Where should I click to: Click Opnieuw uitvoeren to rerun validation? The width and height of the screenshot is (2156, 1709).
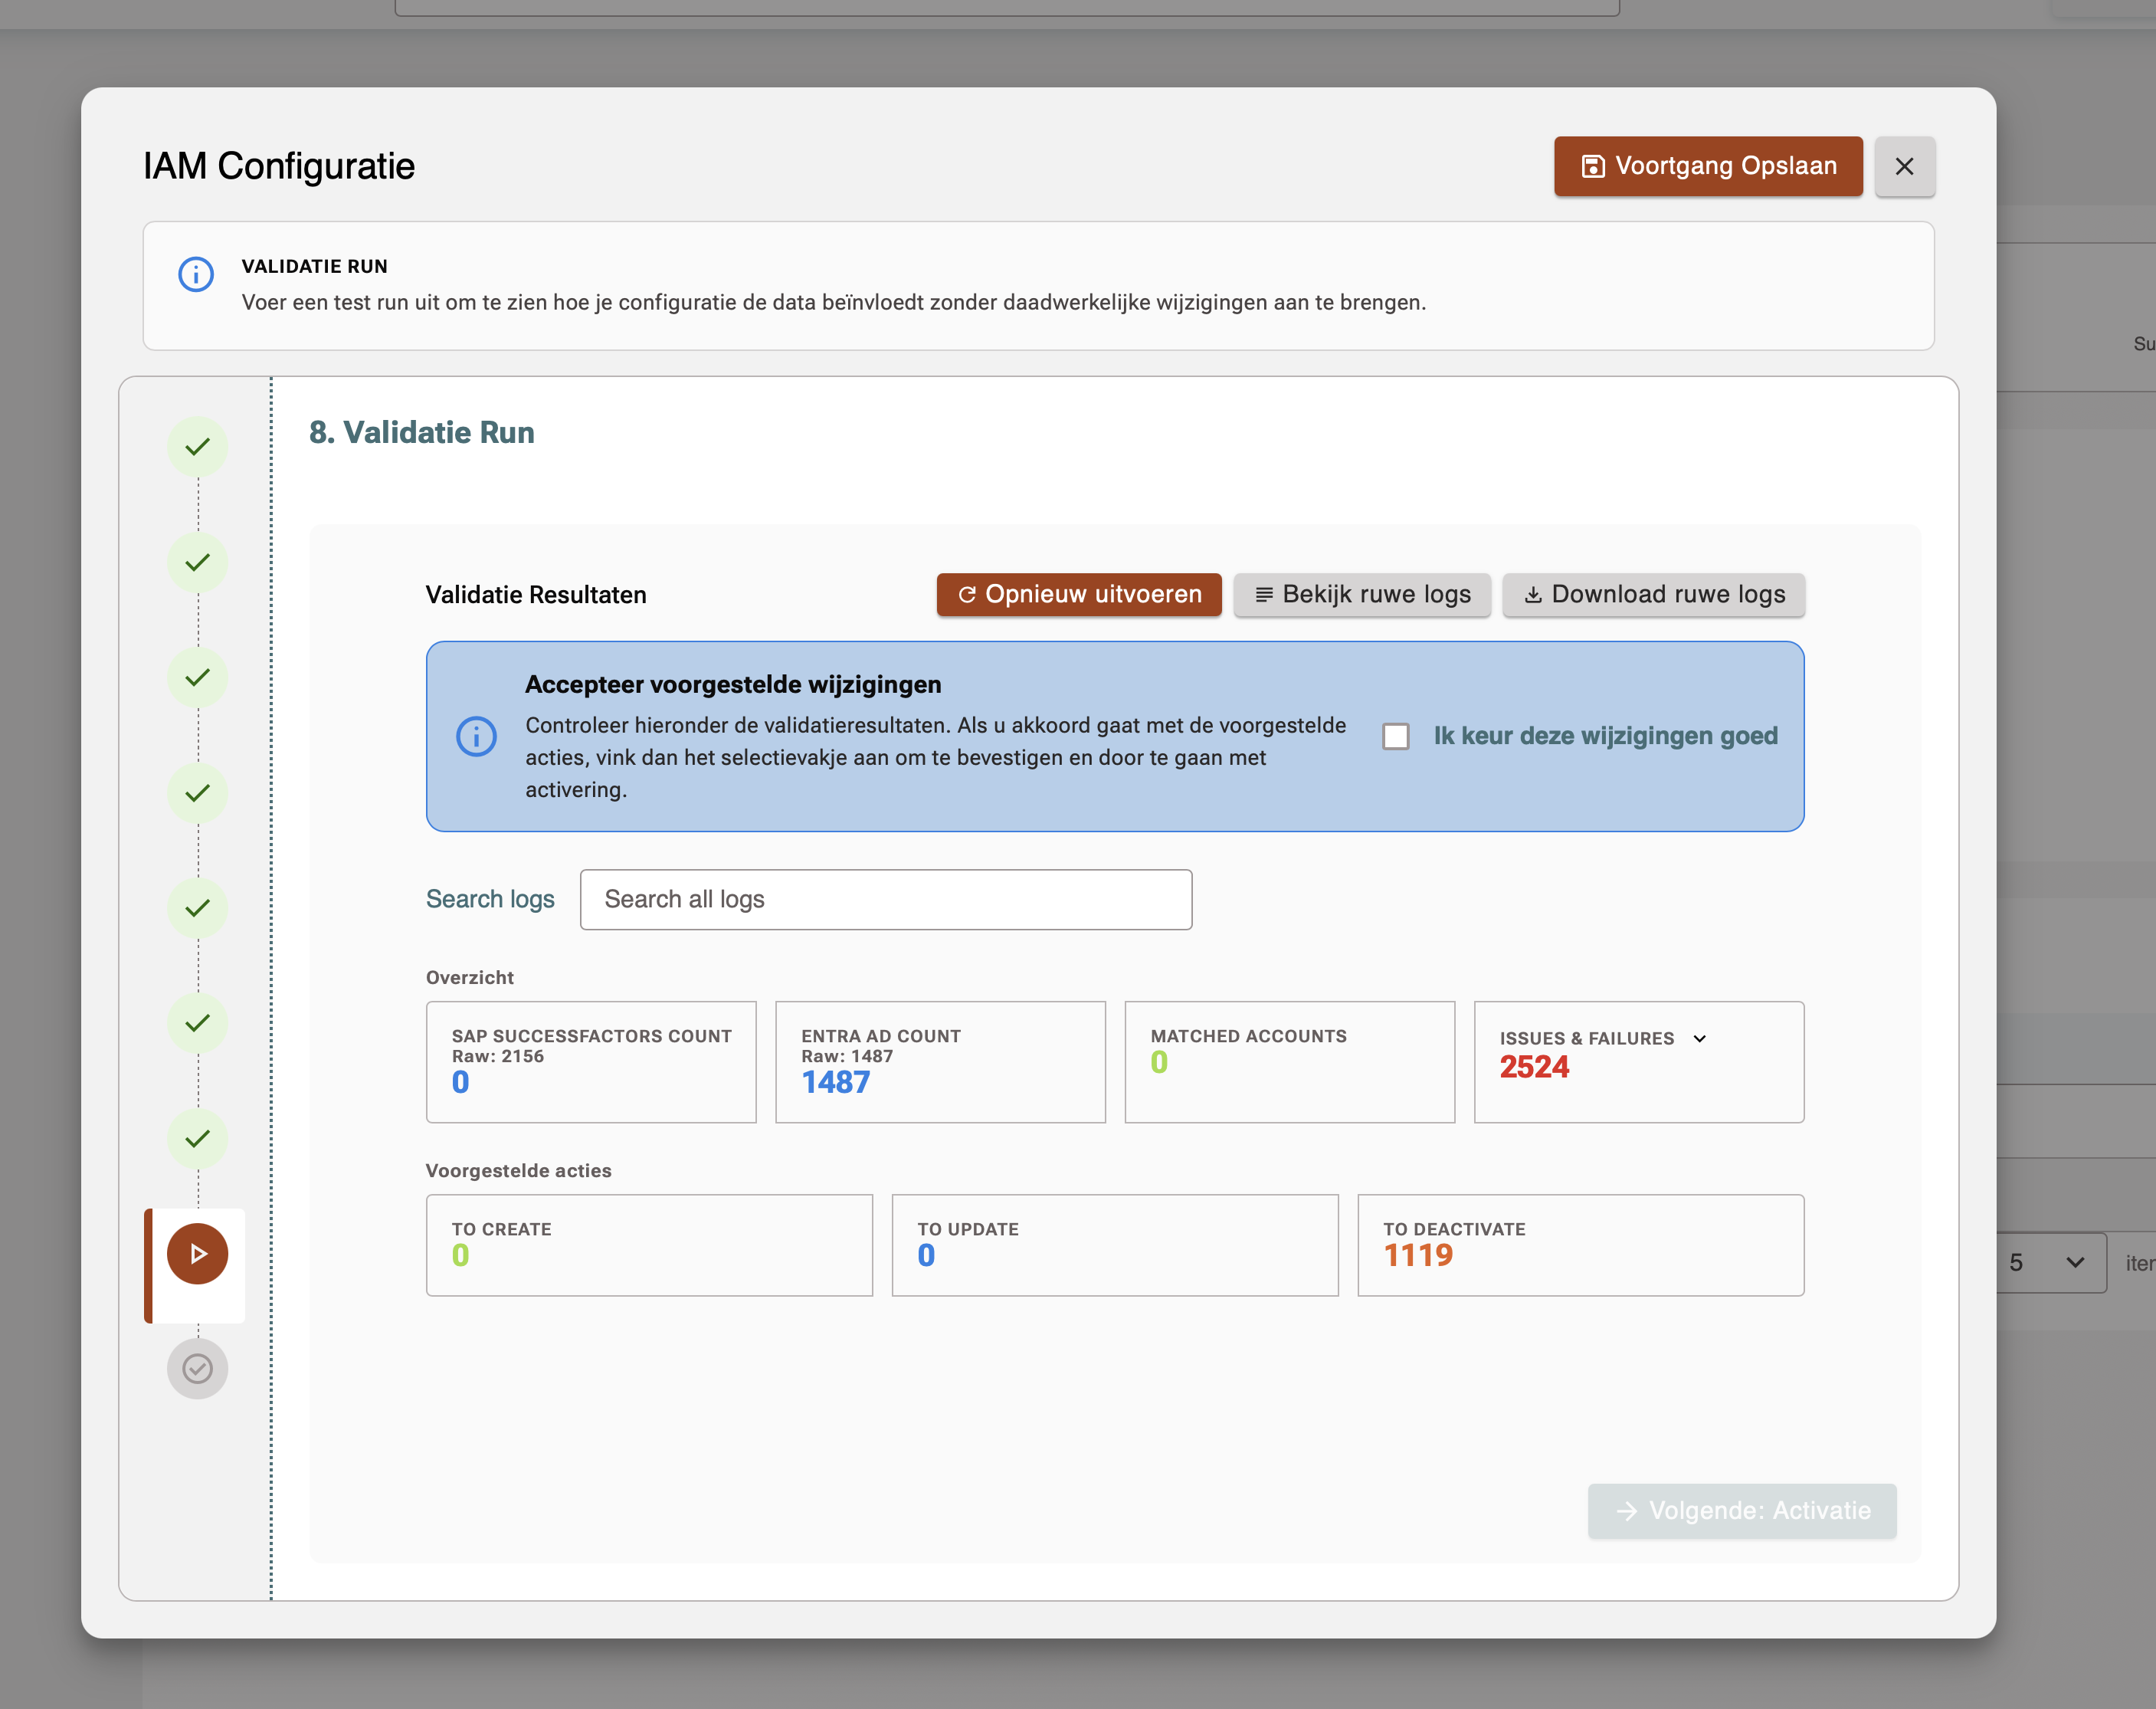click(1079, 595)
